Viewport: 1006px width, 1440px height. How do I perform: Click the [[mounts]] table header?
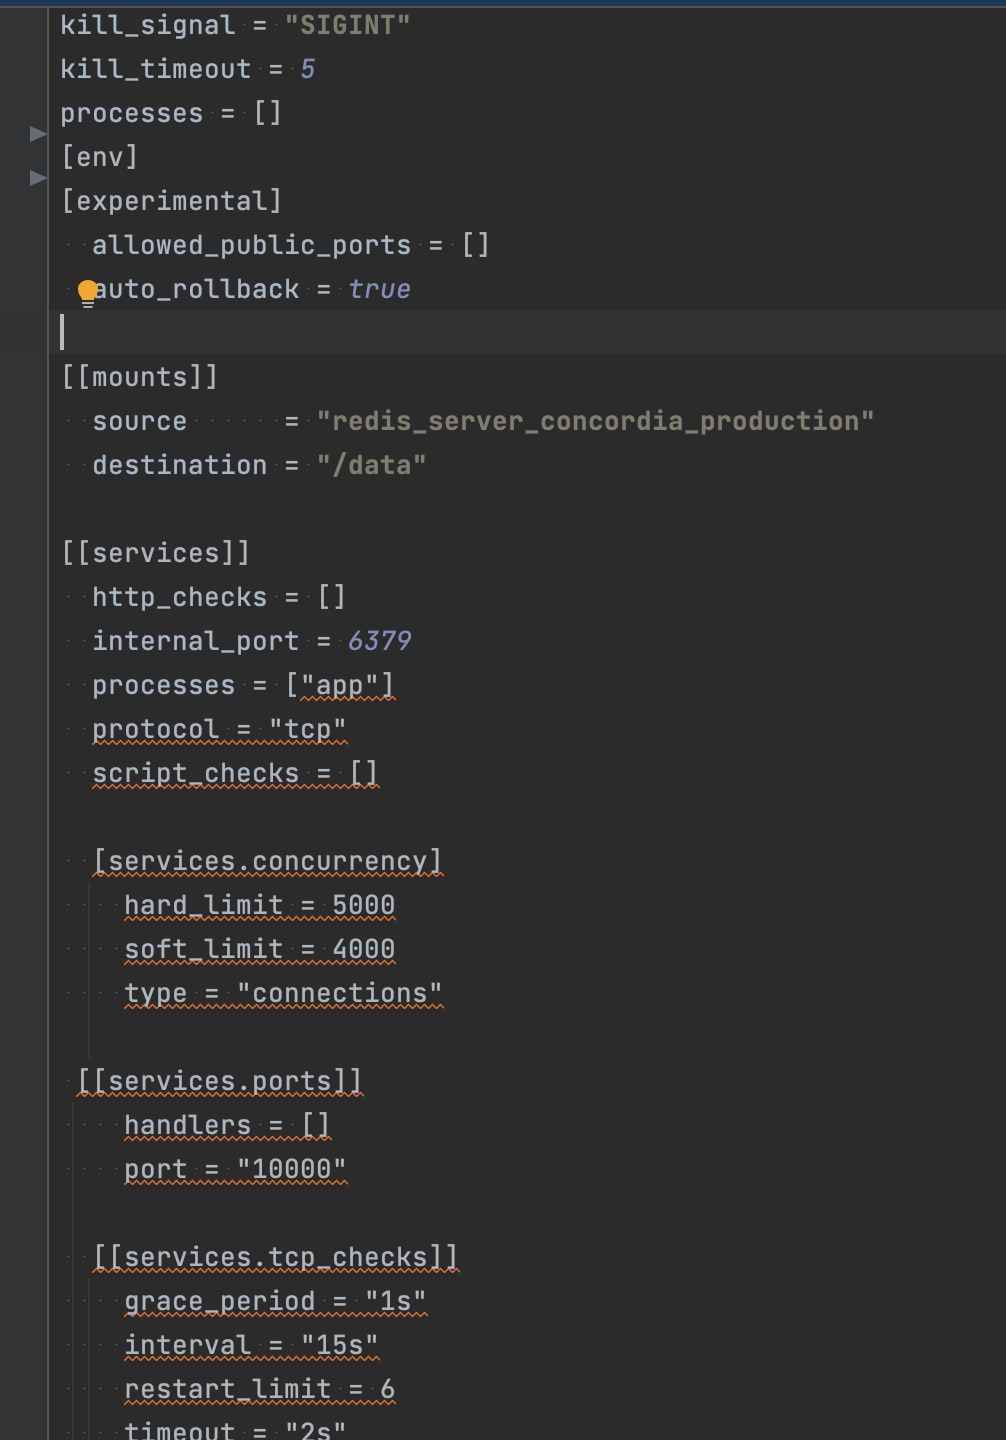click(x=140, y=377)
